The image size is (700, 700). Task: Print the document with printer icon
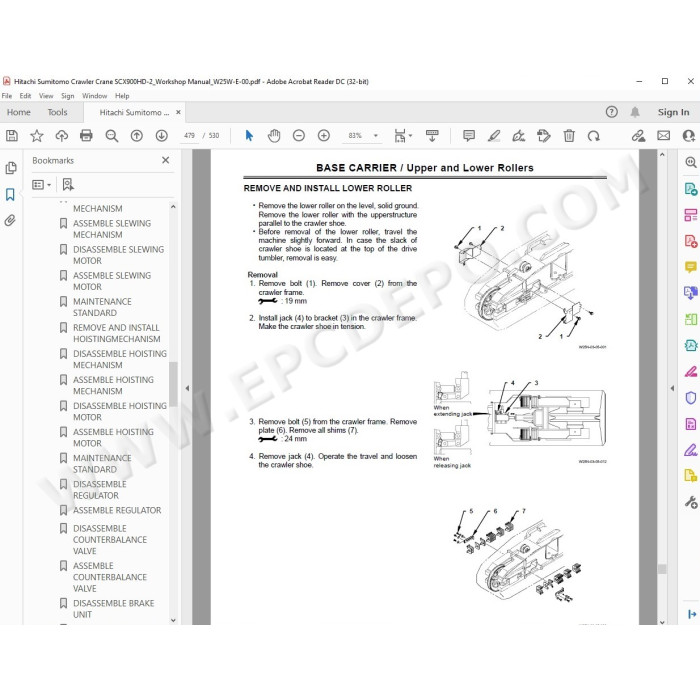point(86,136)
